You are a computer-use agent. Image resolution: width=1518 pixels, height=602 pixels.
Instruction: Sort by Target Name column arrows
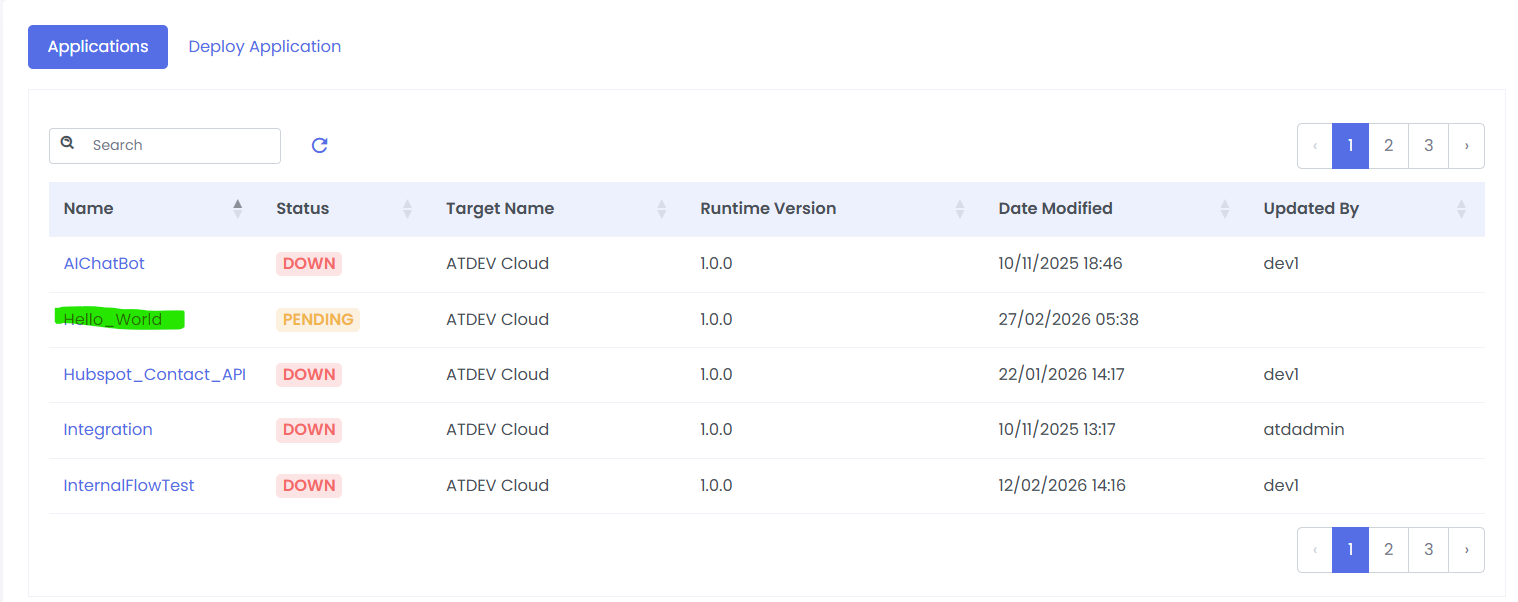(661, 209)
